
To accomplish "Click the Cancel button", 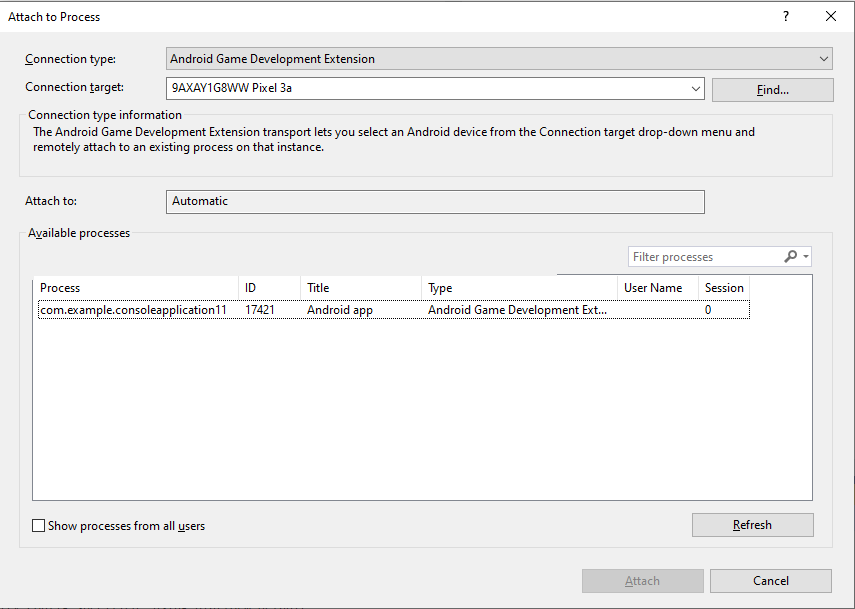I will tap(770, 581).
